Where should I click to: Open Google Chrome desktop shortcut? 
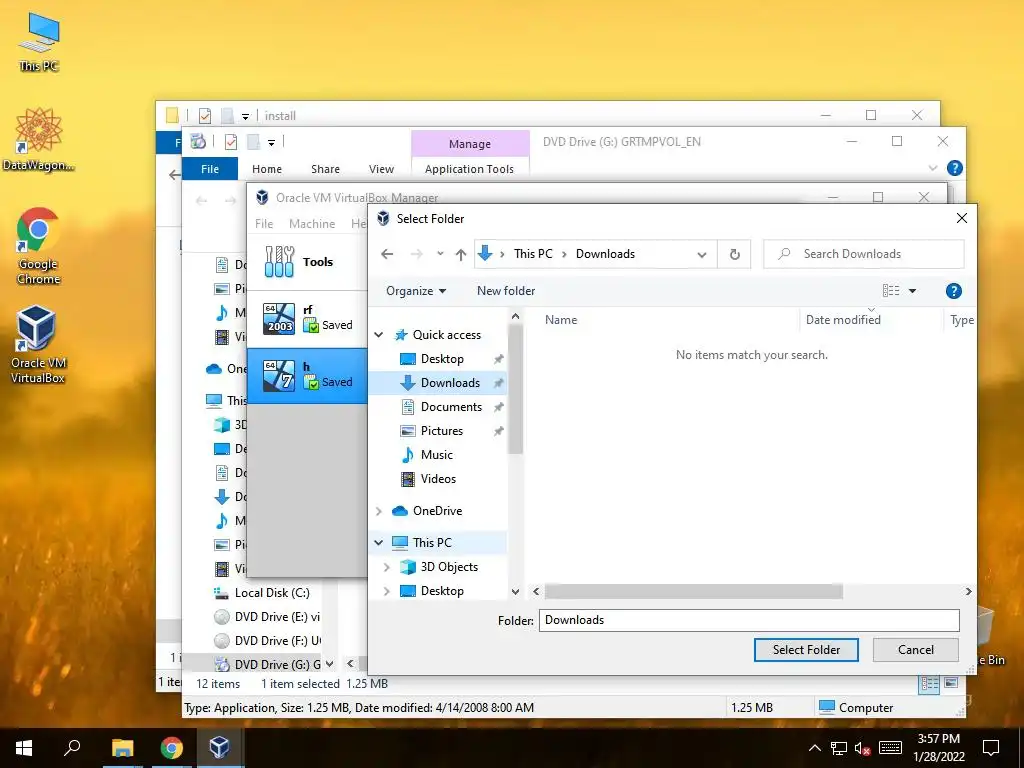[x=39, y=246]
